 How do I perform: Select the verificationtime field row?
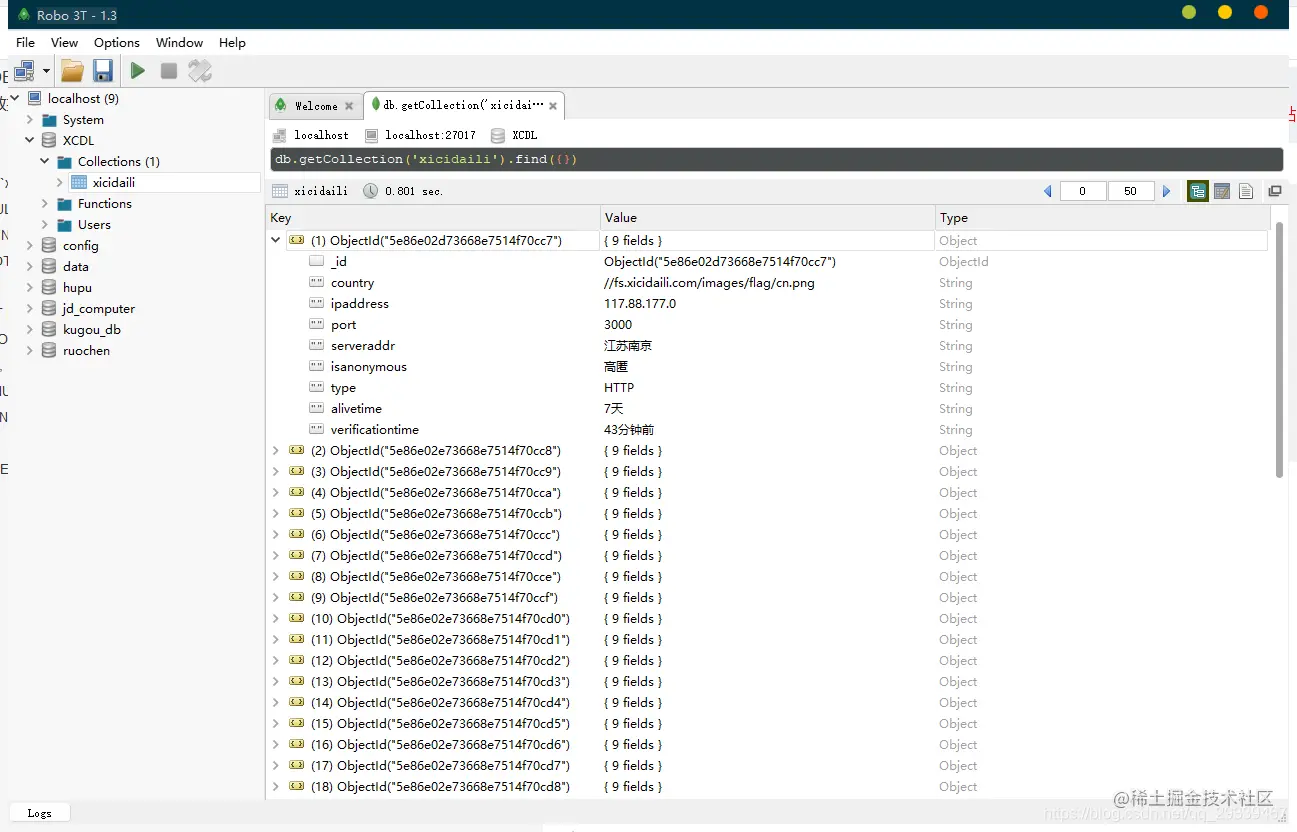[x=768, y=429]
